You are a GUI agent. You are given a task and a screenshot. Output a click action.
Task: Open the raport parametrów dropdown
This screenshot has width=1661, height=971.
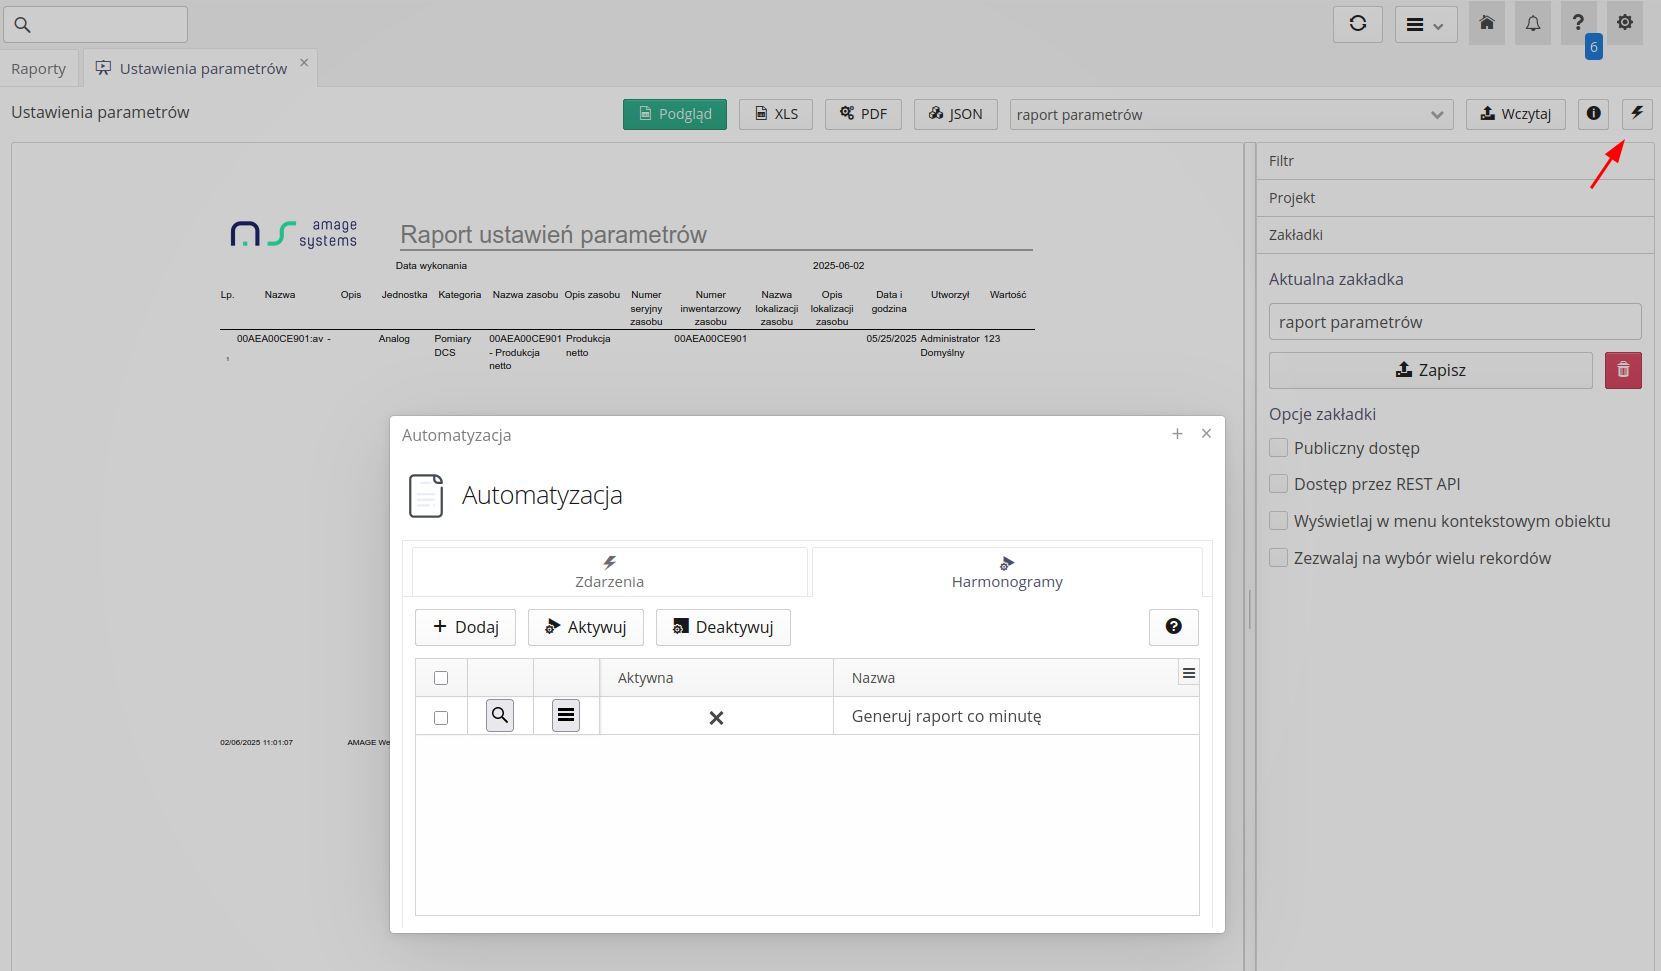click(1230, 114)
